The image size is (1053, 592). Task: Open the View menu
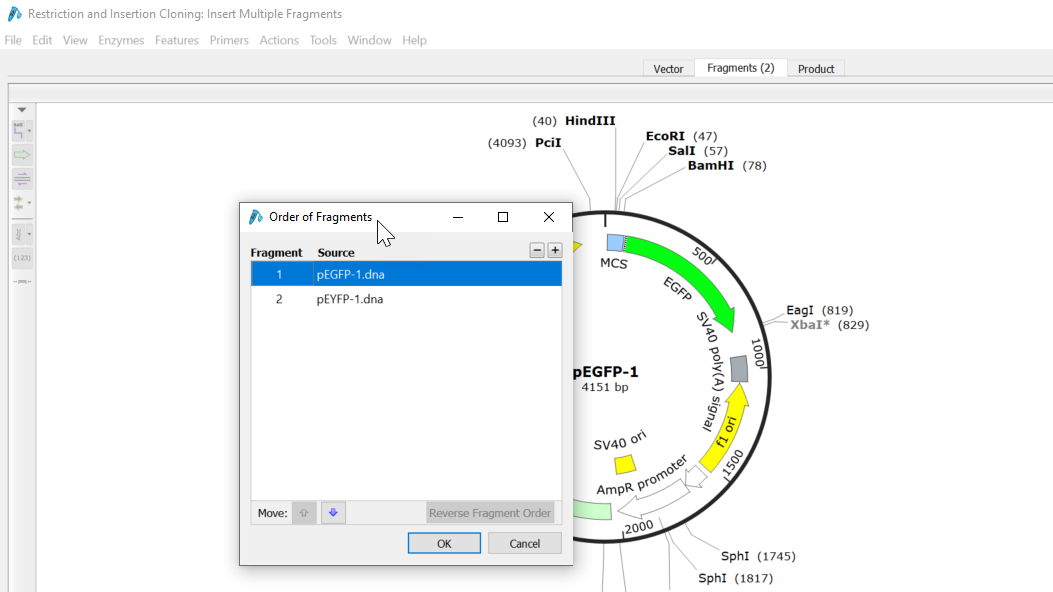click(75, 40)
